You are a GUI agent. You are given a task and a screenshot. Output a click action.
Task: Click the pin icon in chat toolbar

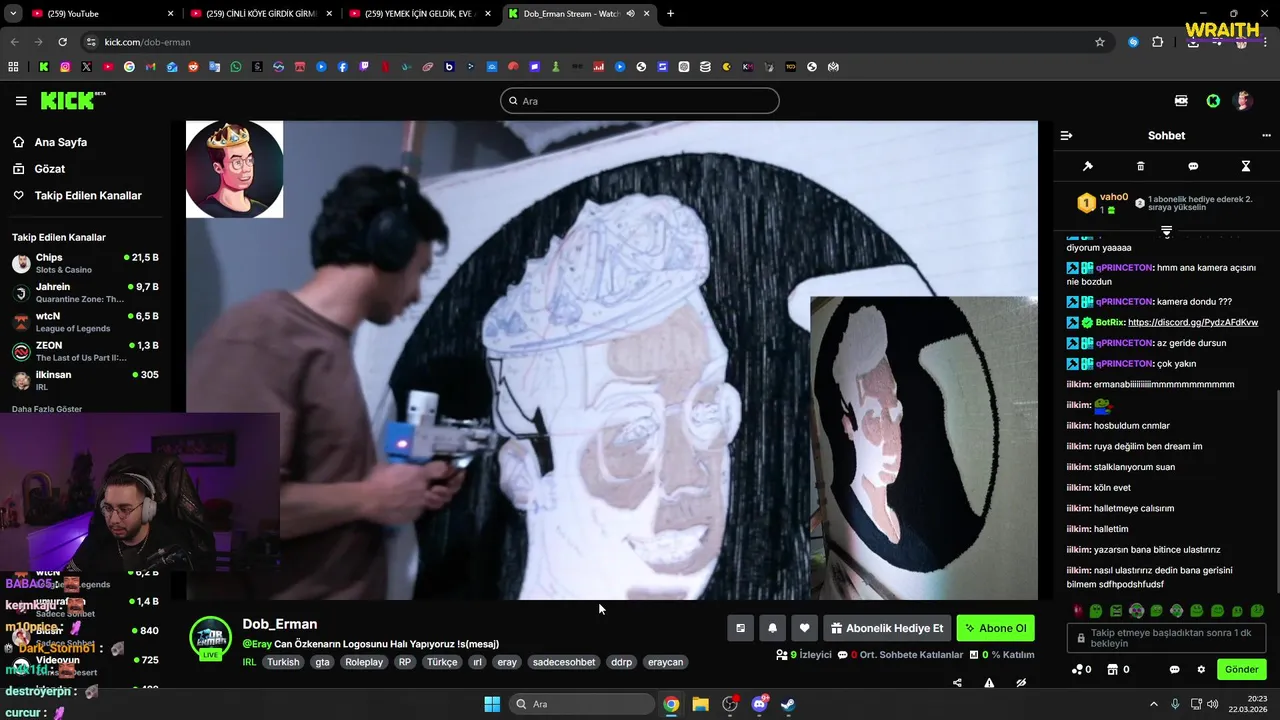[1088, 166]
